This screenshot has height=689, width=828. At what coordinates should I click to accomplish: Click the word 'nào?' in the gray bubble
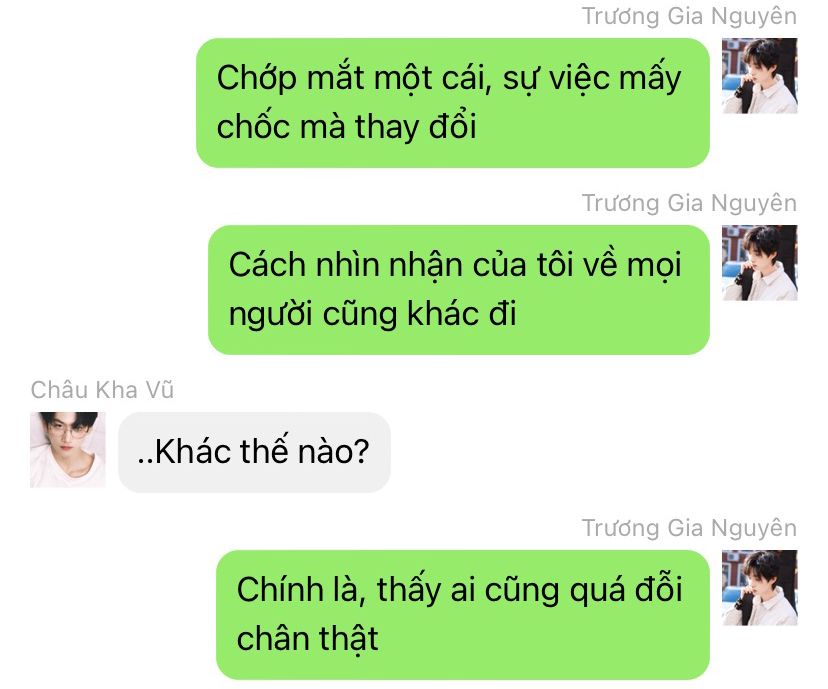point(333,452)
